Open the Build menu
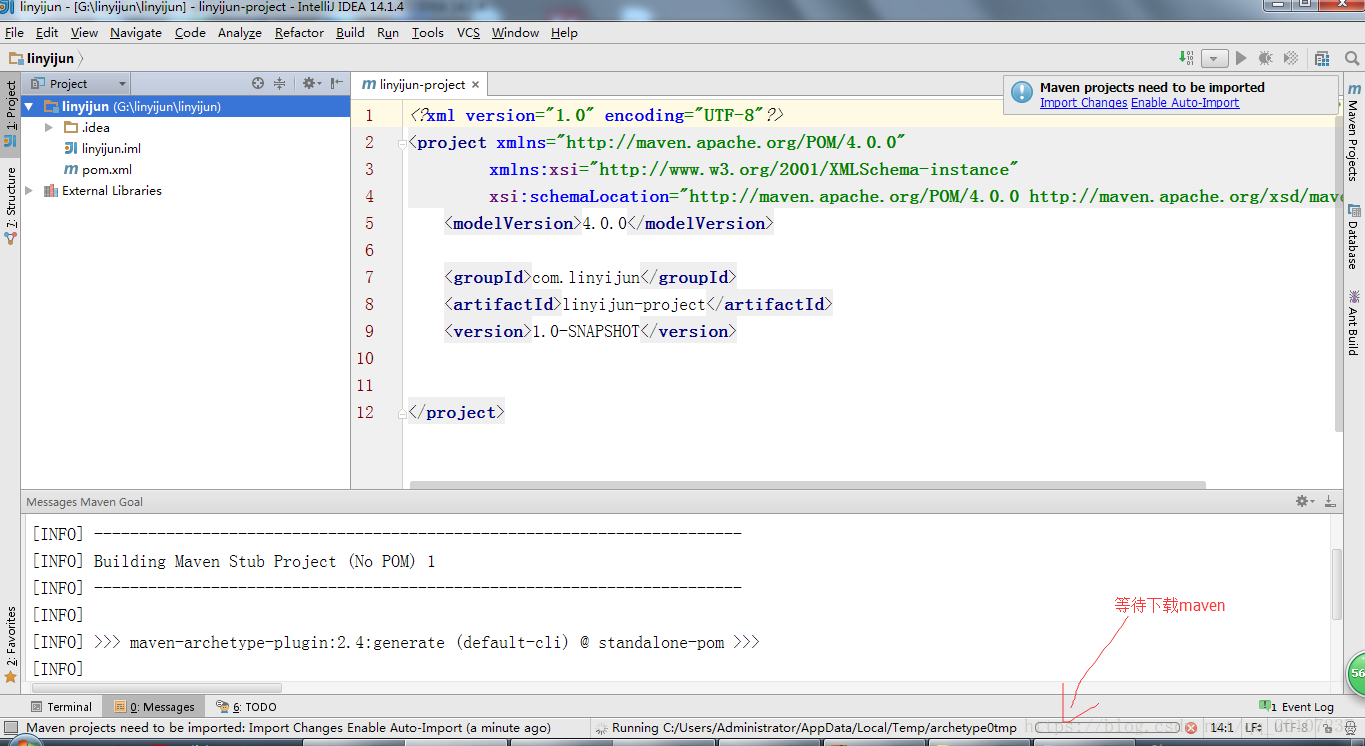The height and width of the screenshot is (746, 1365). (350, 32)
